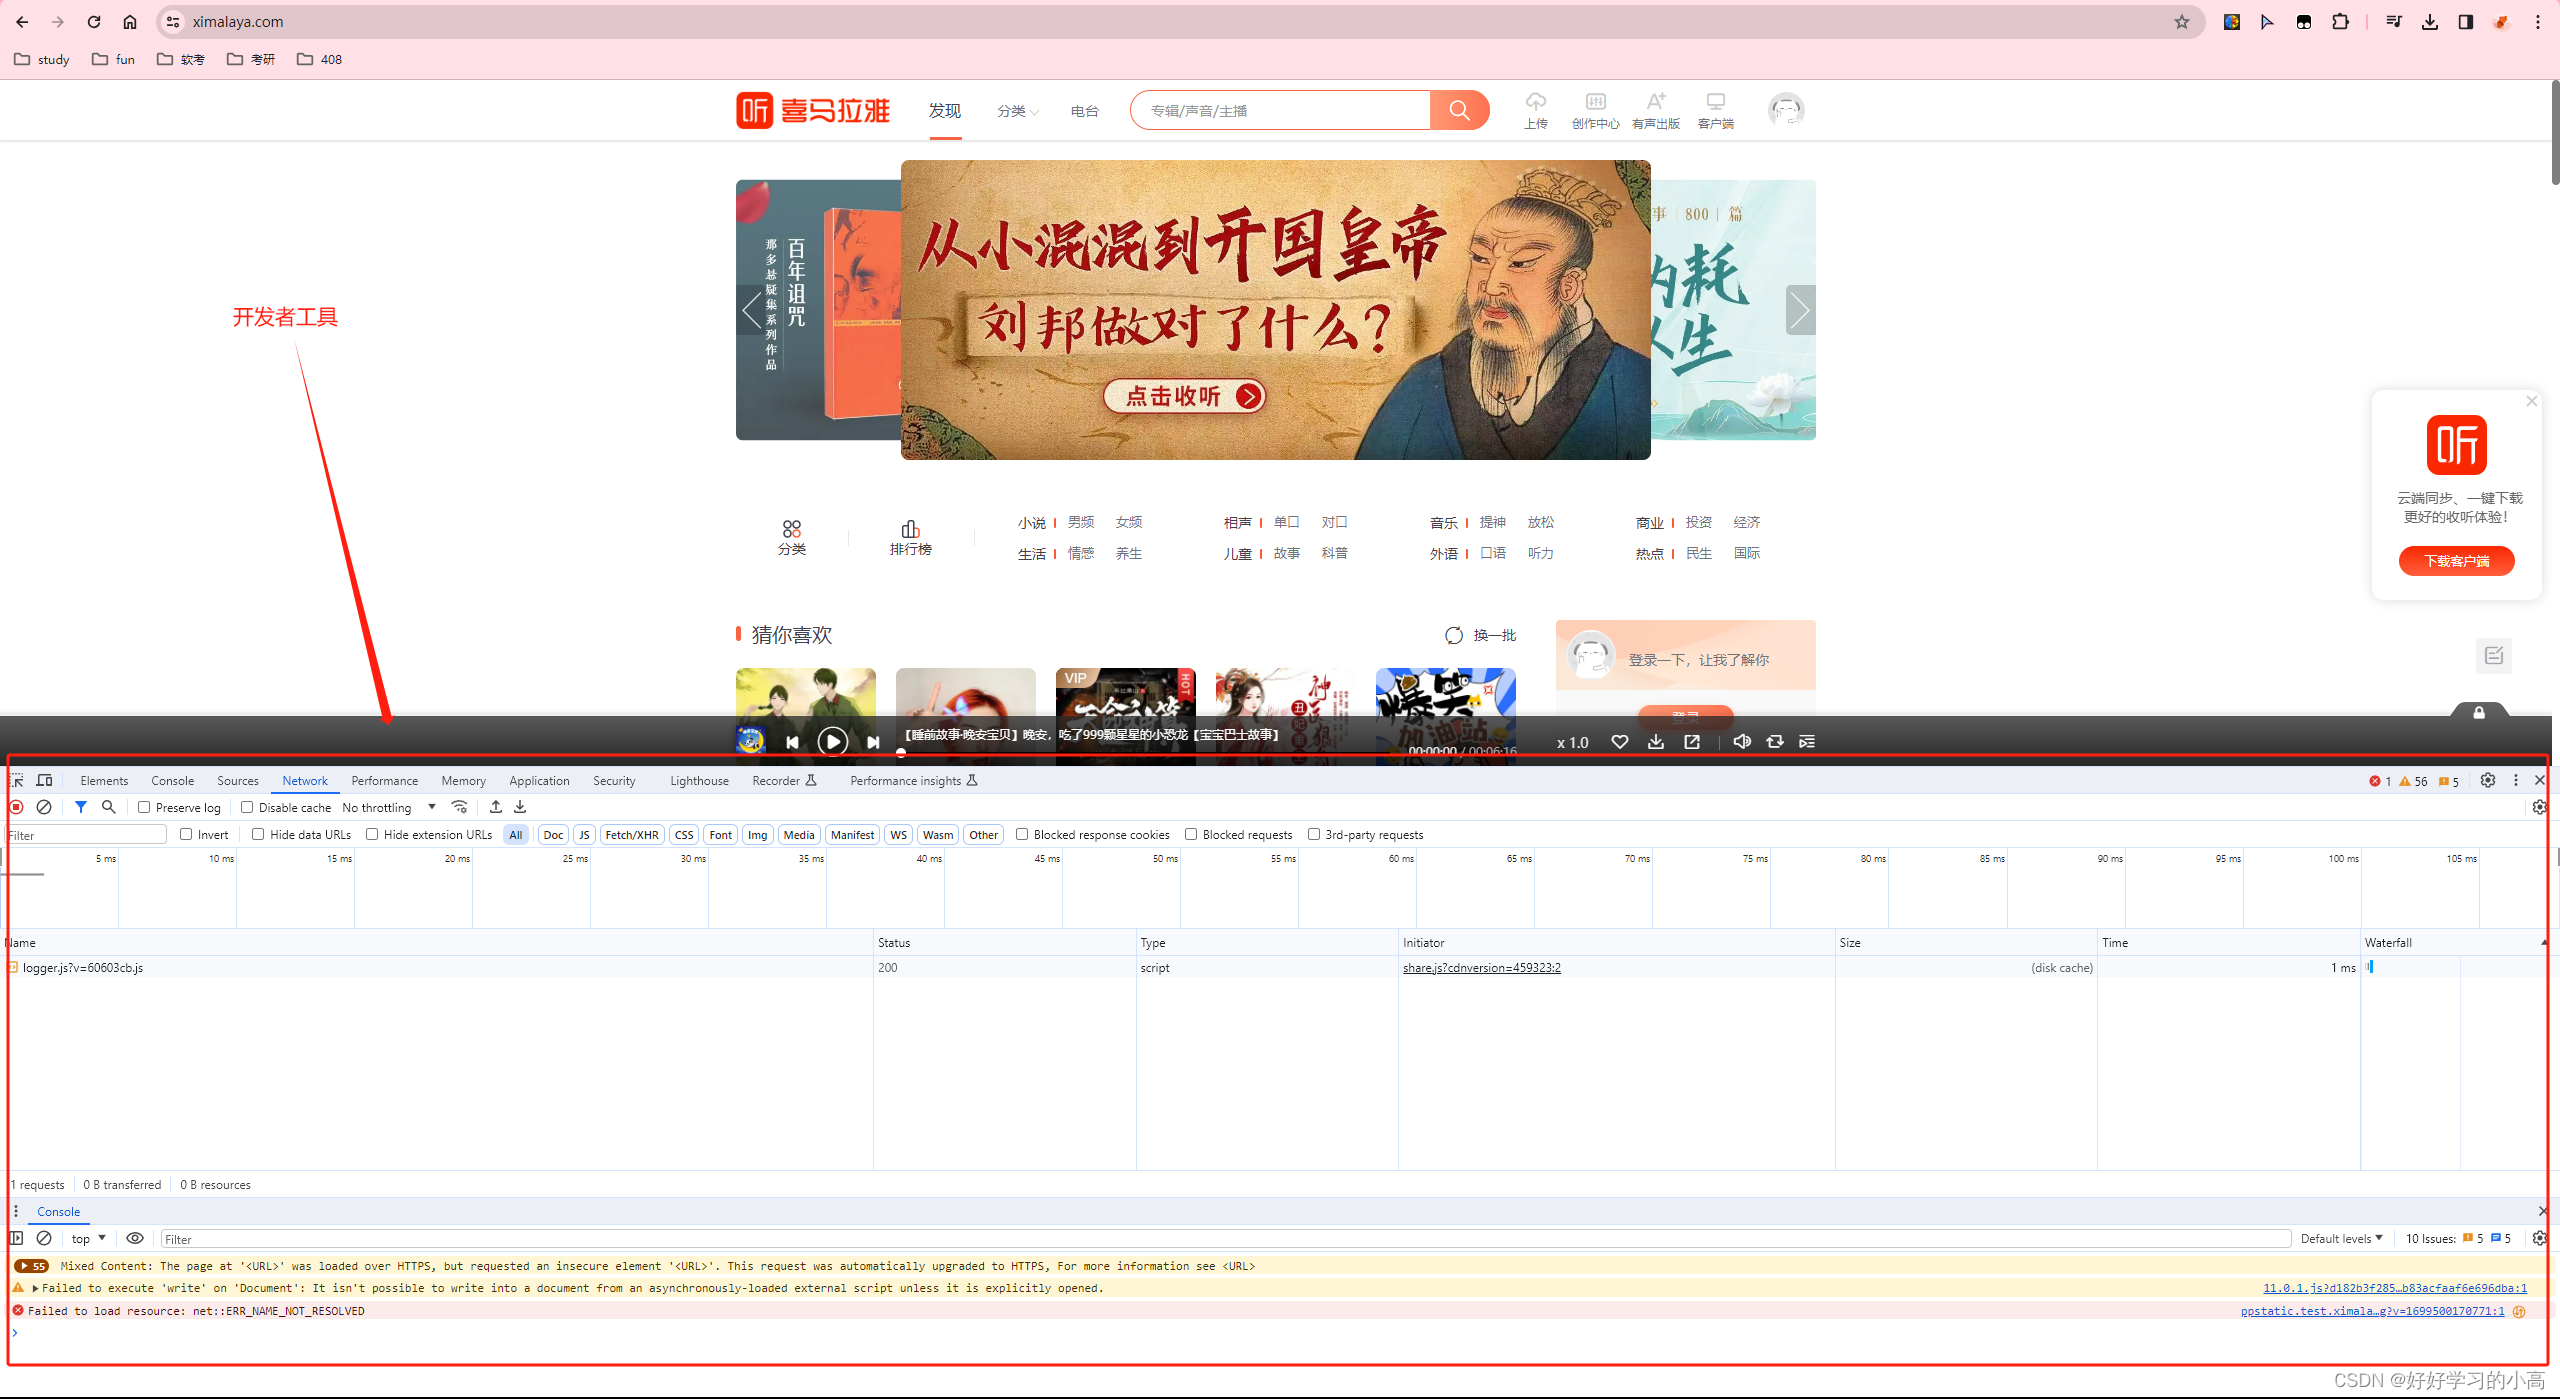Switch to the Elements tab
The image size is (2560, 1399).
coord(104,781)
